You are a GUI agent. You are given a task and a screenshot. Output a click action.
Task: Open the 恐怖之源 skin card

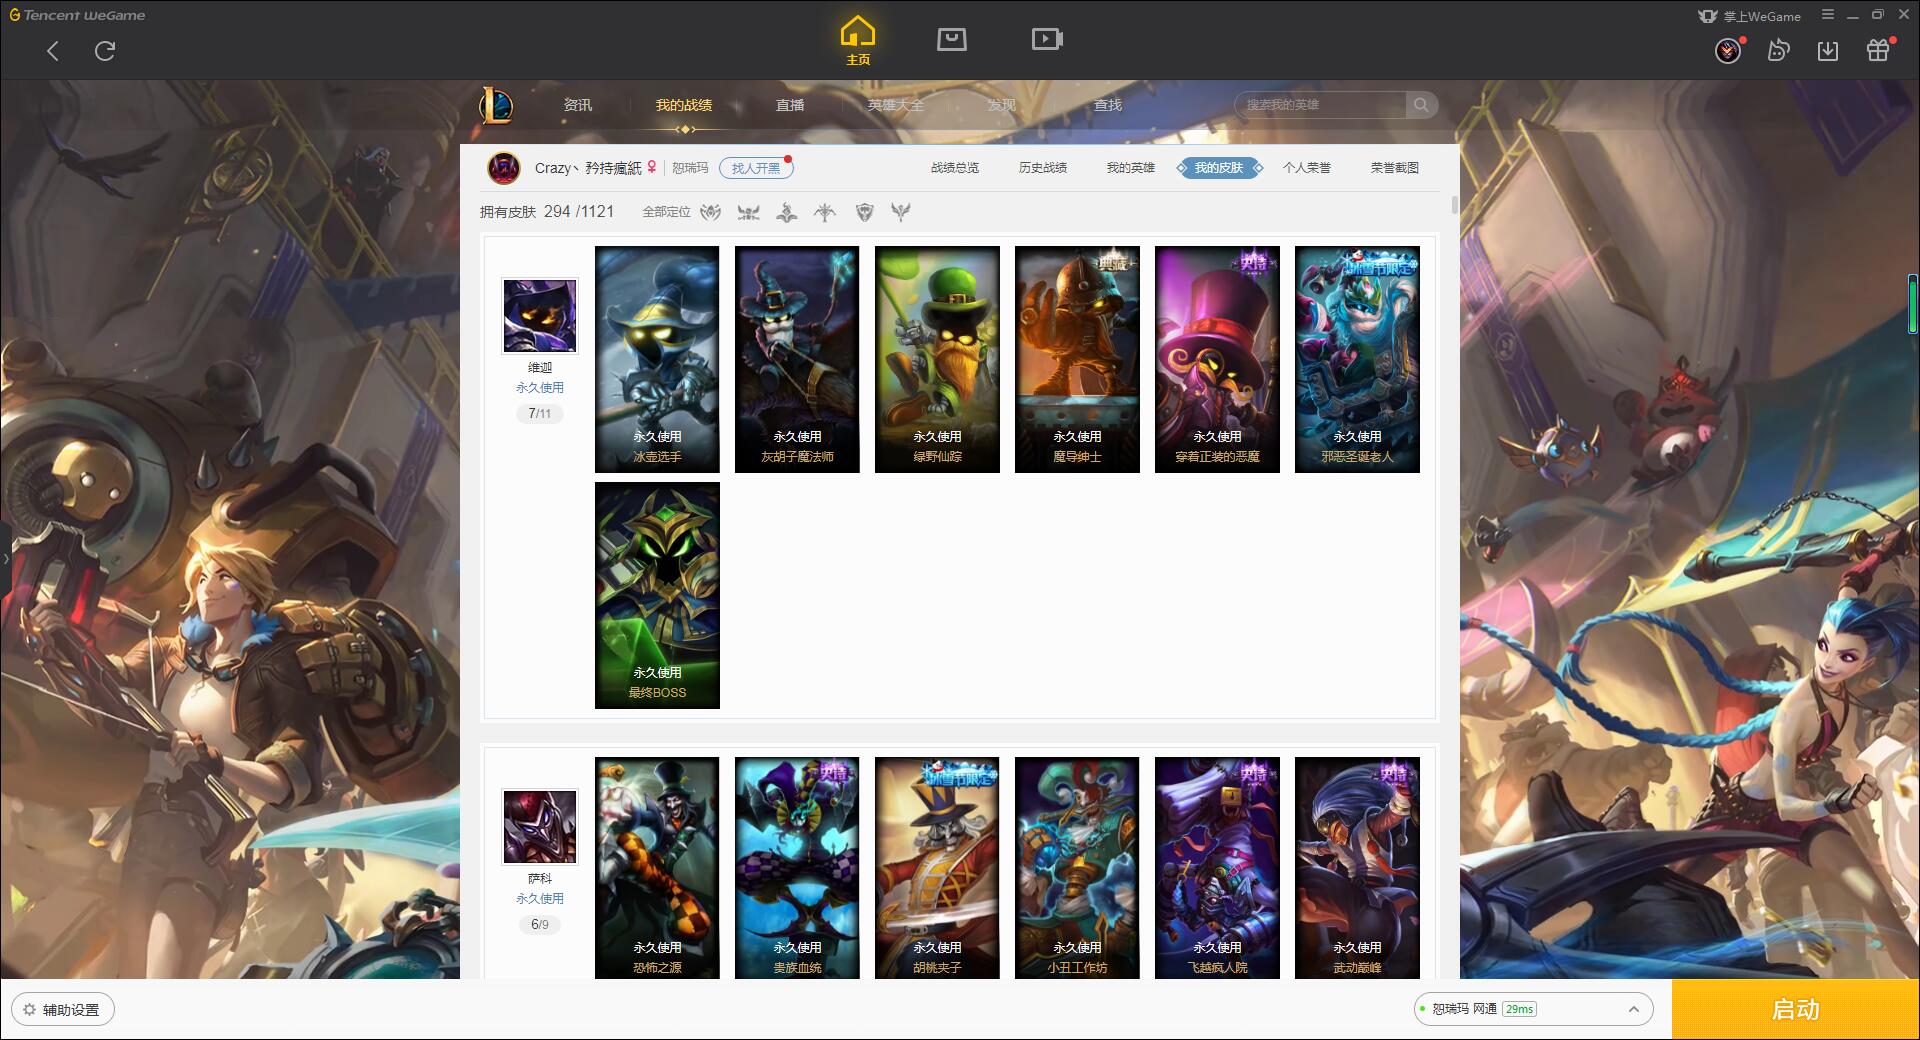click(657, 867)
